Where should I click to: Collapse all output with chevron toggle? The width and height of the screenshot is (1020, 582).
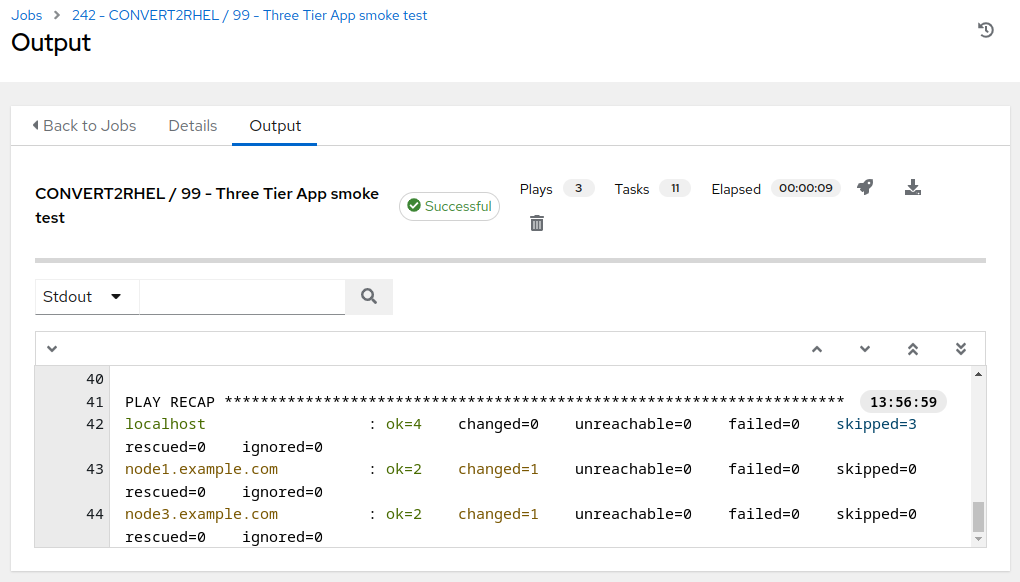[52, 349]
